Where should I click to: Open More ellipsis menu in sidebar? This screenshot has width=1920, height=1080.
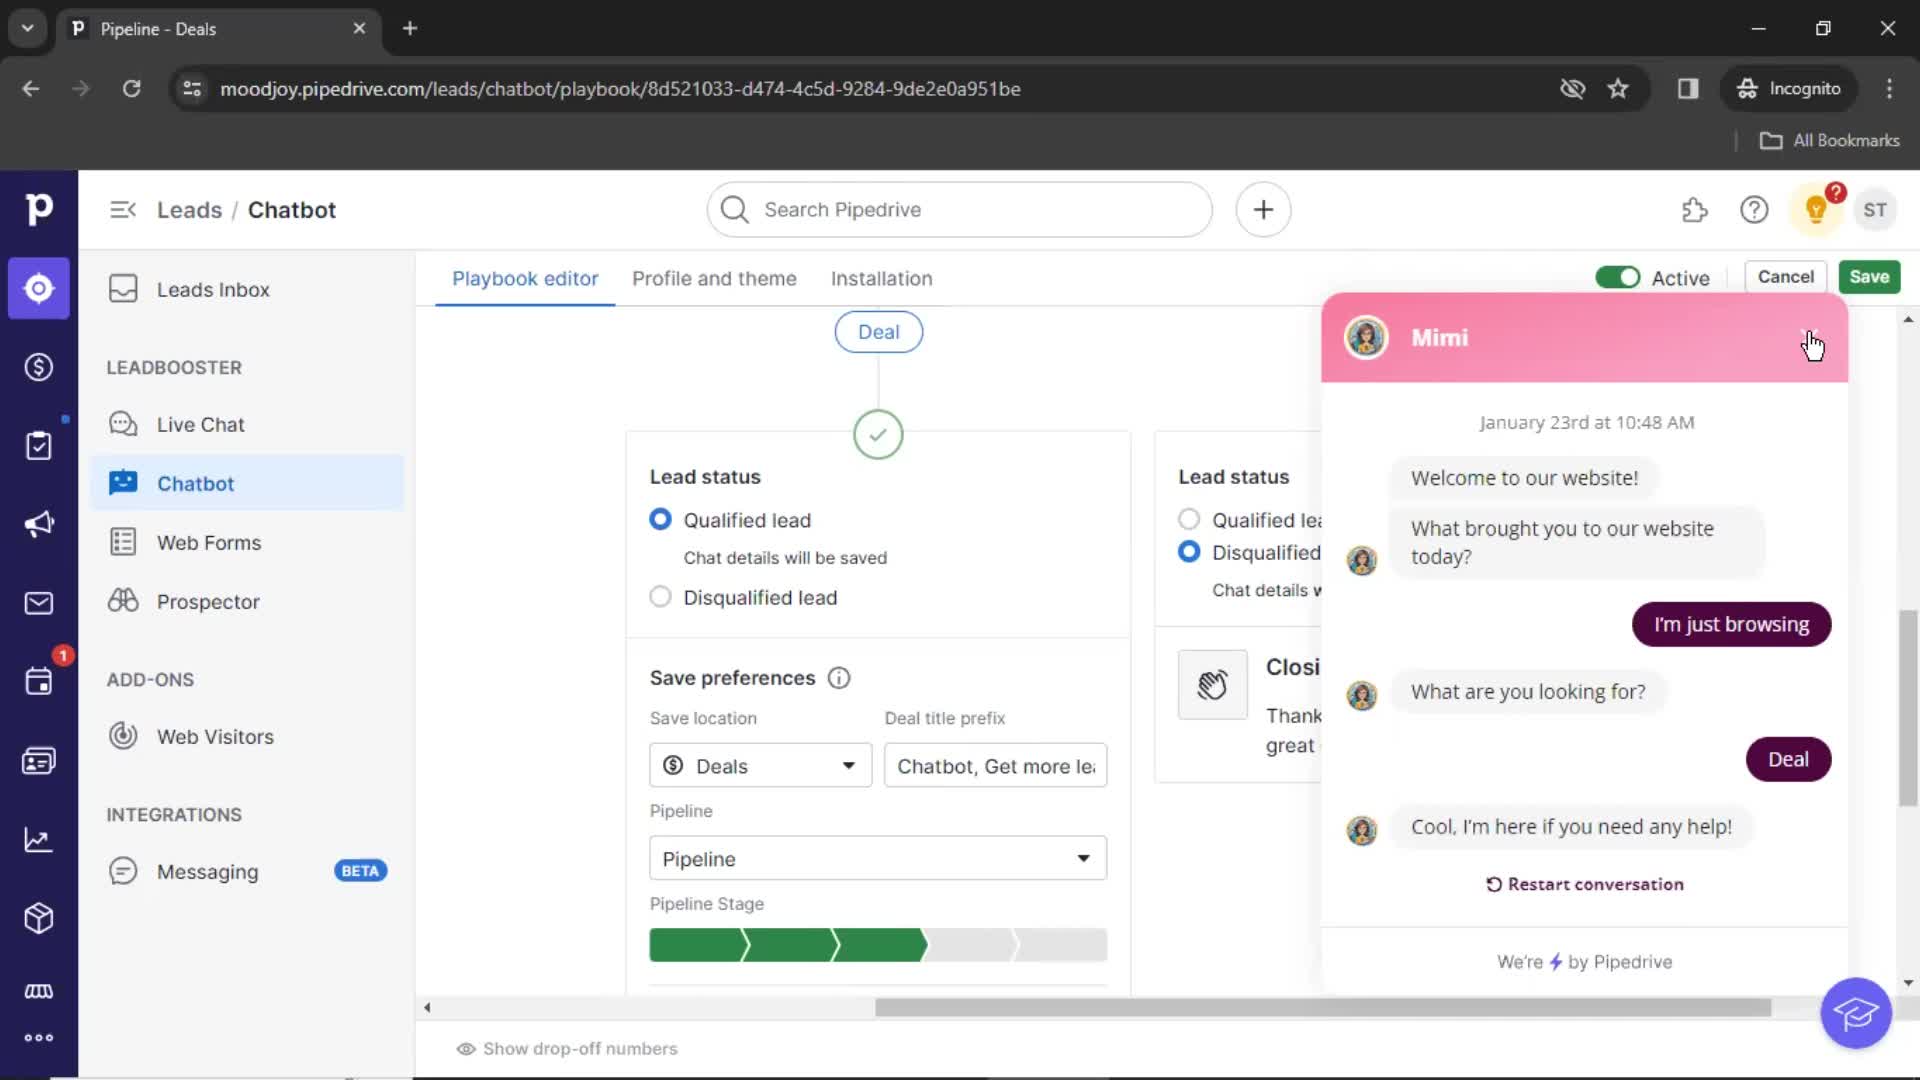[38, 1038]
